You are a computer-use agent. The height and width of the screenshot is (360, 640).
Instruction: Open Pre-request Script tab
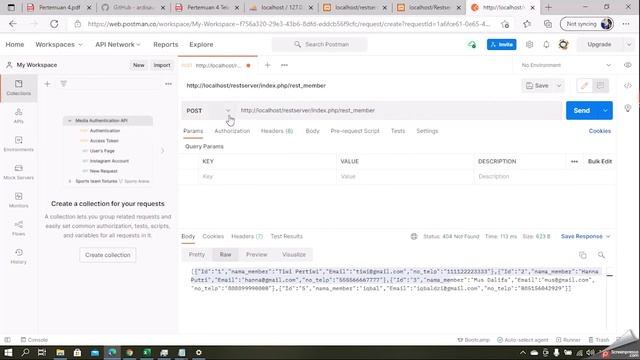point(355,131)
